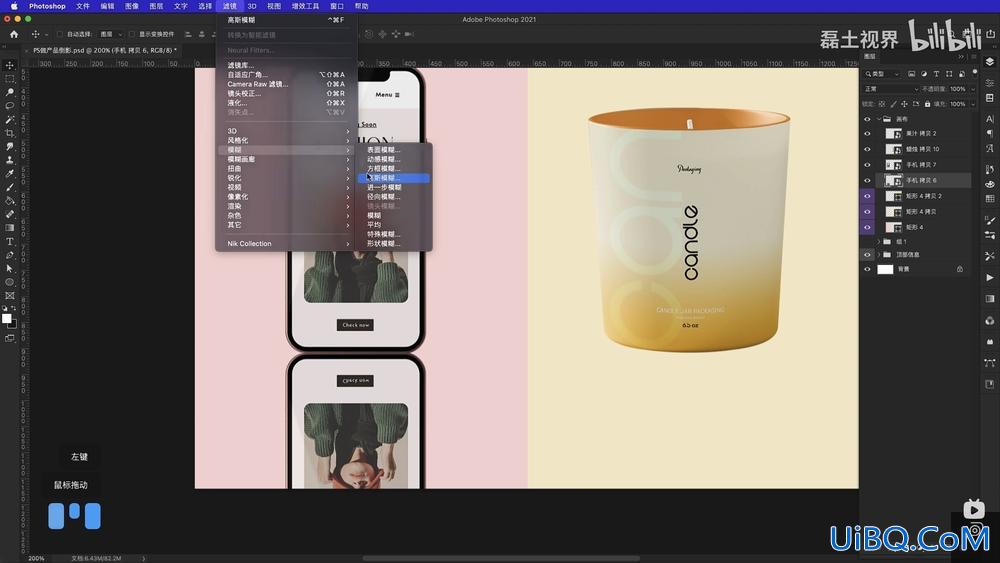Screen dimensions: 1000x563
Task: Hide the 画布 group layer
Action: (867, 119)
